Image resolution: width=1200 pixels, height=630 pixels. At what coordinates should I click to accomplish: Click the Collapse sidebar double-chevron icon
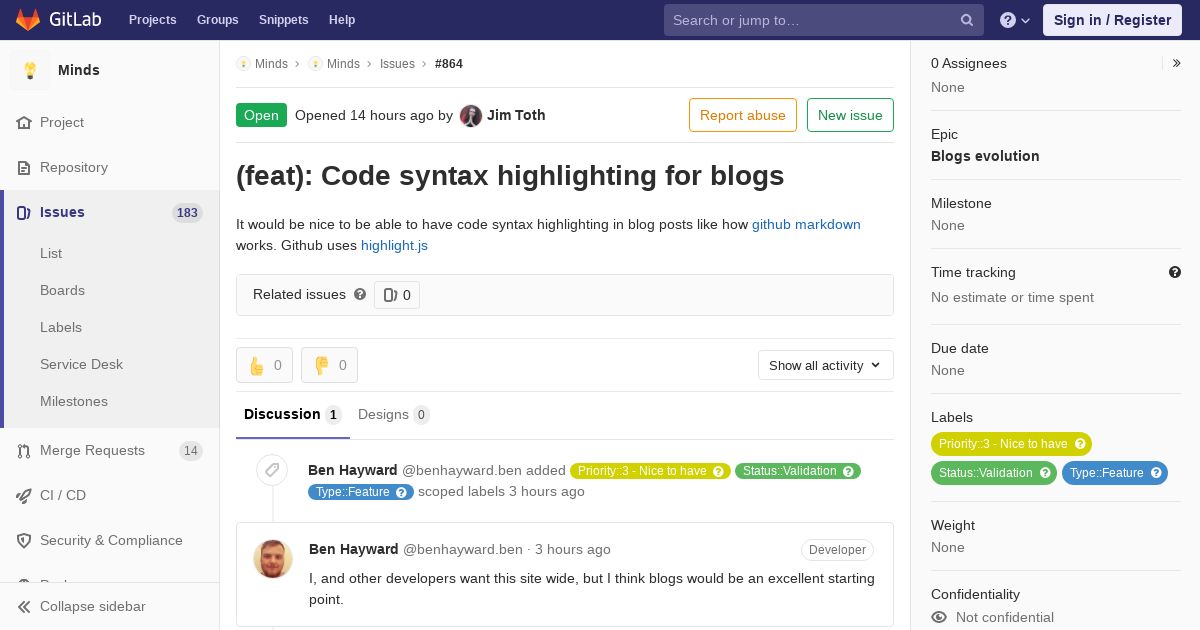24,606
